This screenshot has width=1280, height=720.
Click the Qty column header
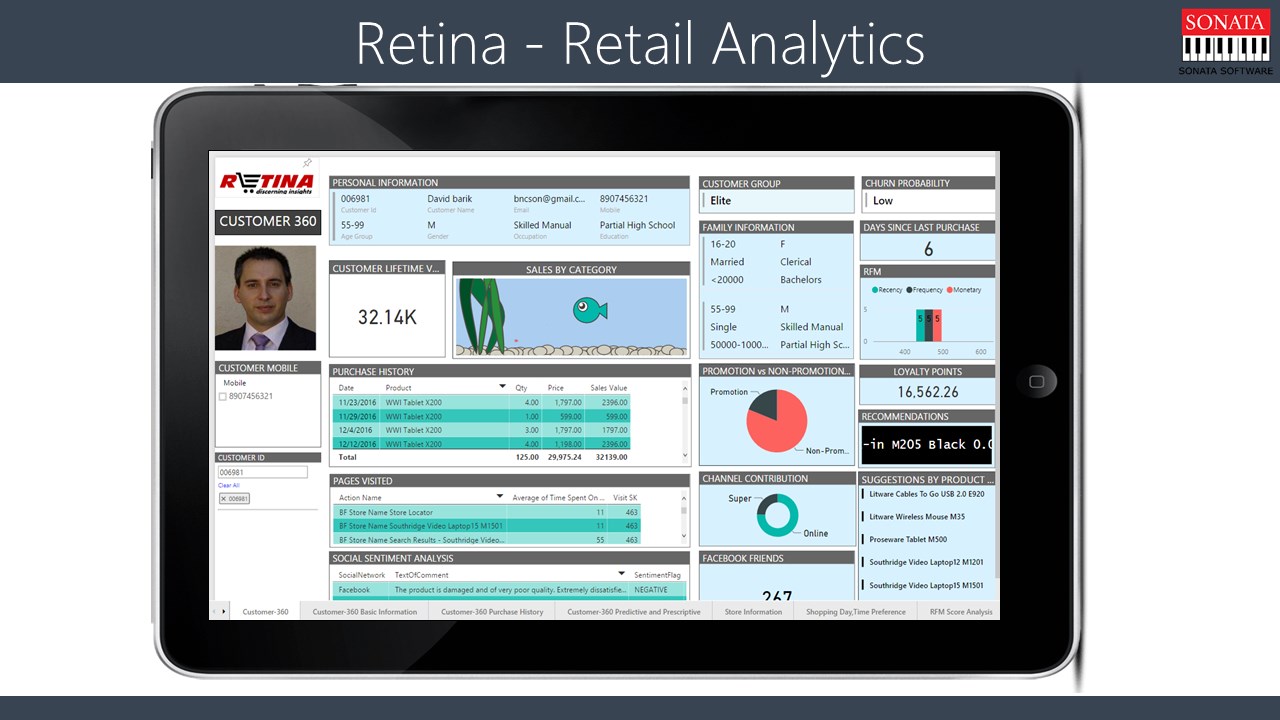521,387
